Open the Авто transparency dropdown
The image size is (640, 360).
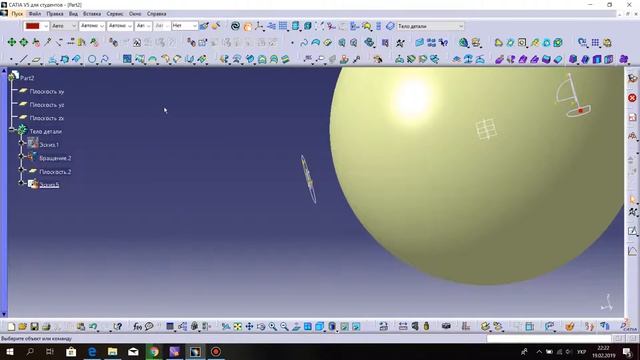64,26
